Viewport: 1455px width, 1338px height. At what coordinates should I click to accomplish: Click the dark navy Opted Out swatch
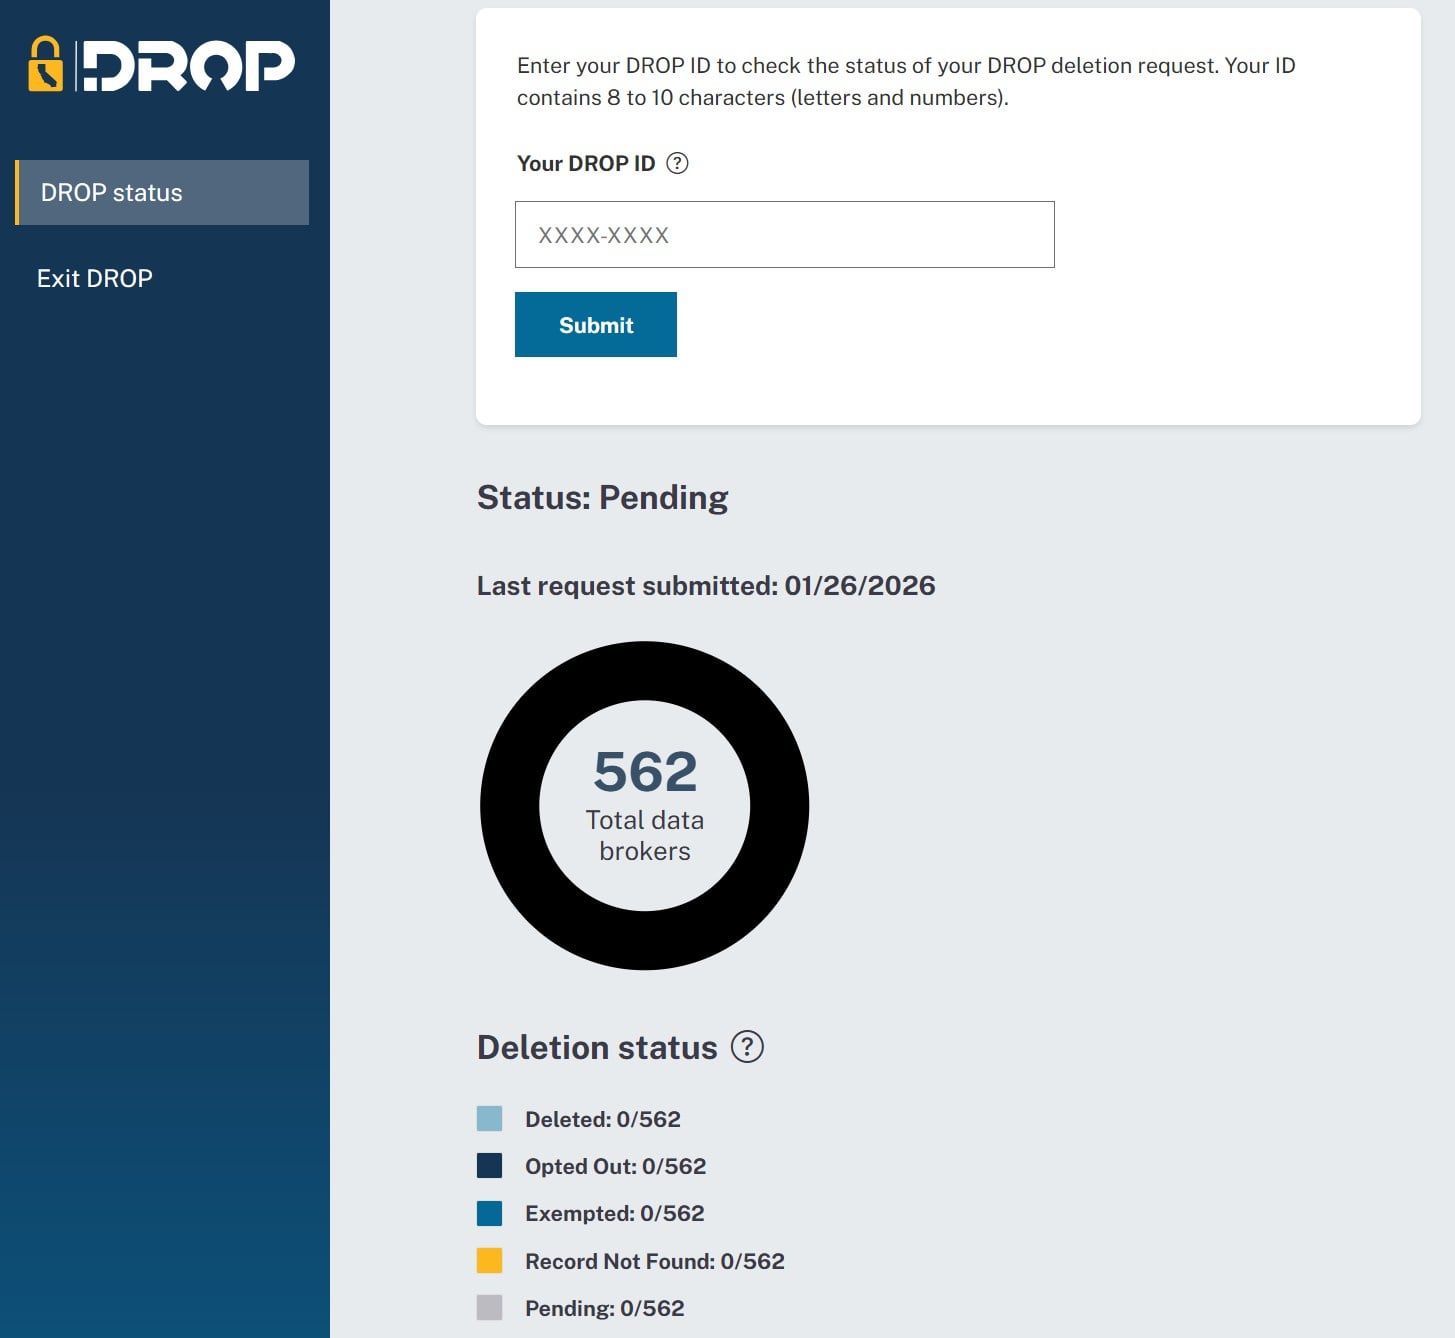point(489,1166)
